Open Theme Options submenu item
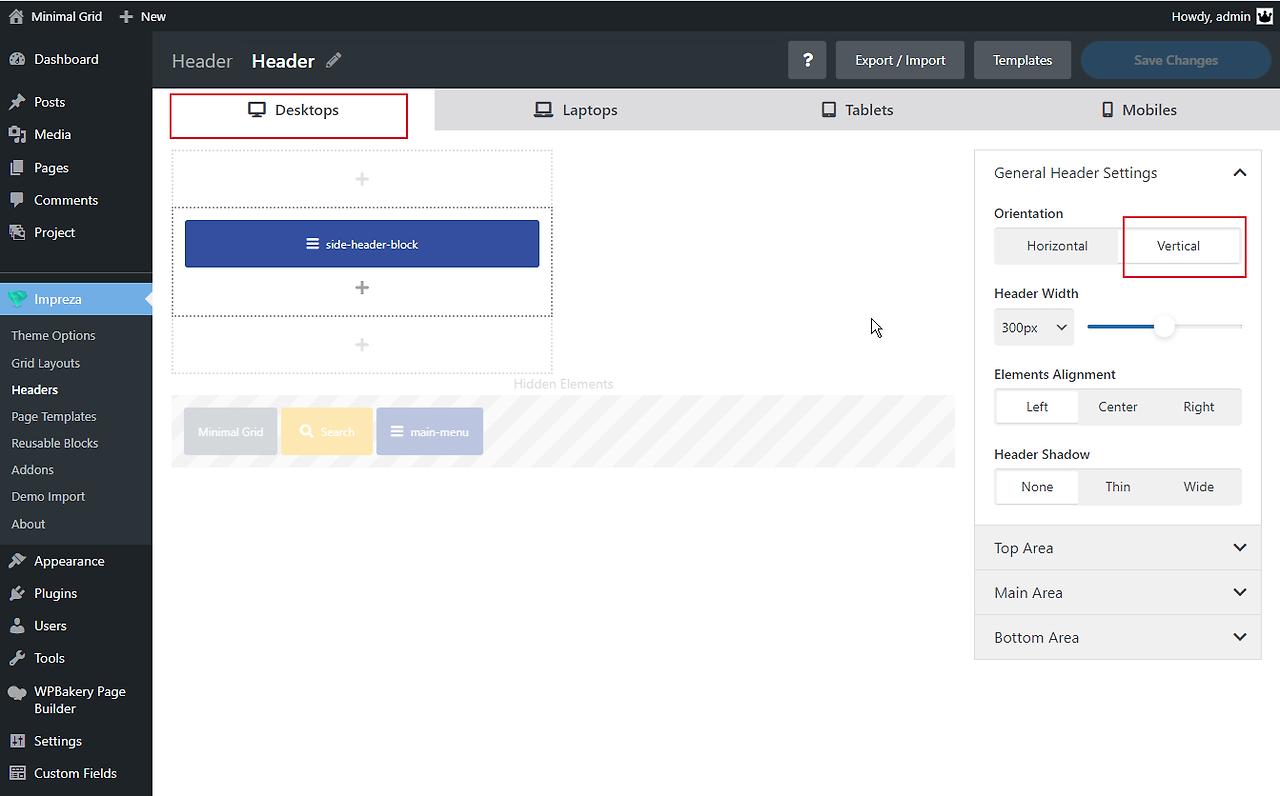The height and width of the screenshot is (796, 1280). 53,336
